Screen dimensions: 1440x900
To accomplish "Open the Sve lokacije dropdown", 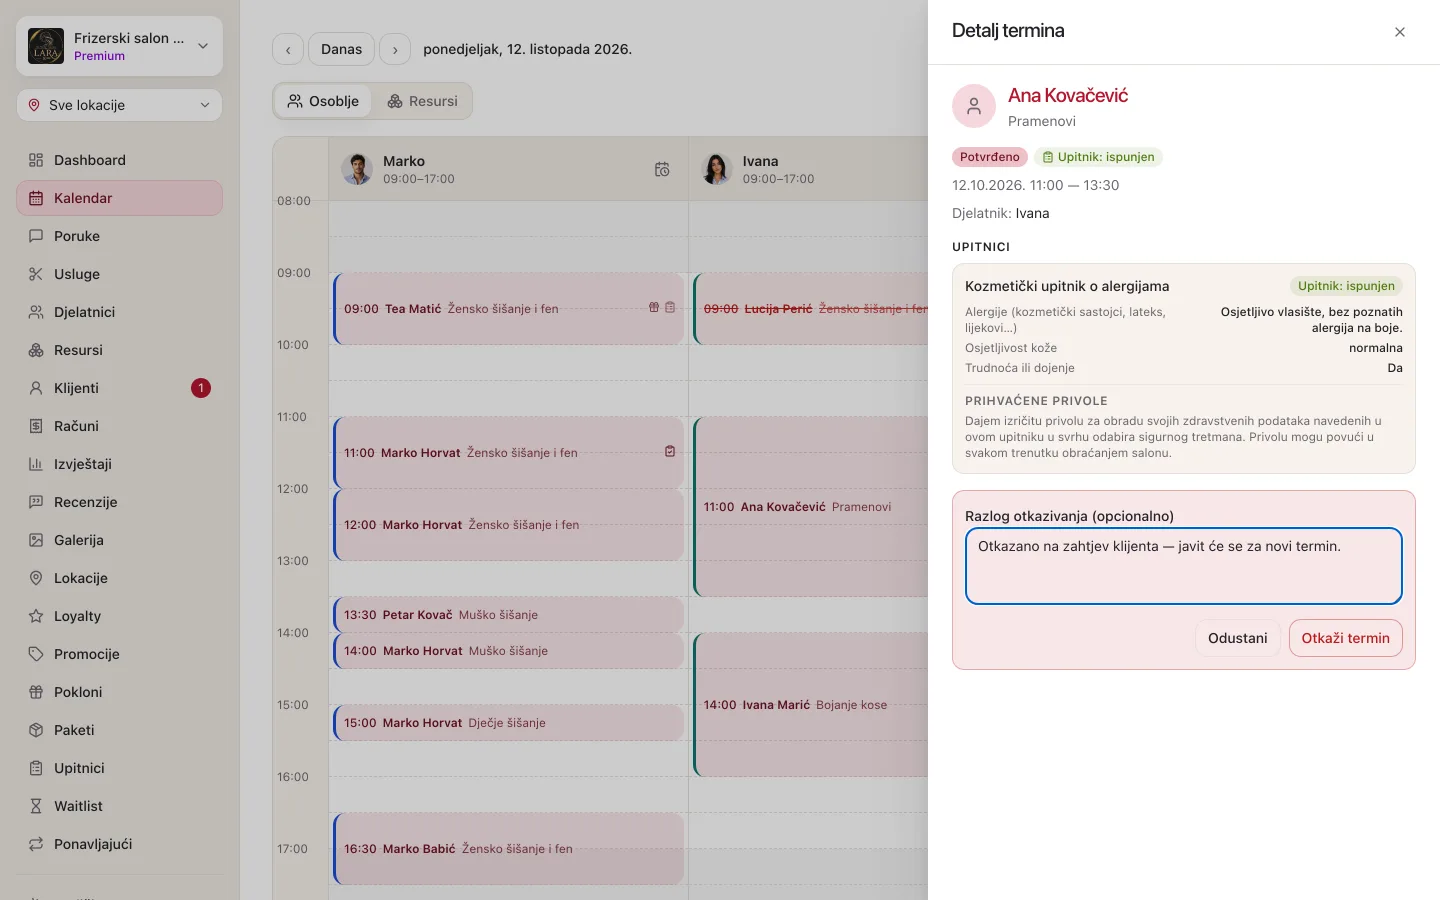I will (x=119, y=105).
